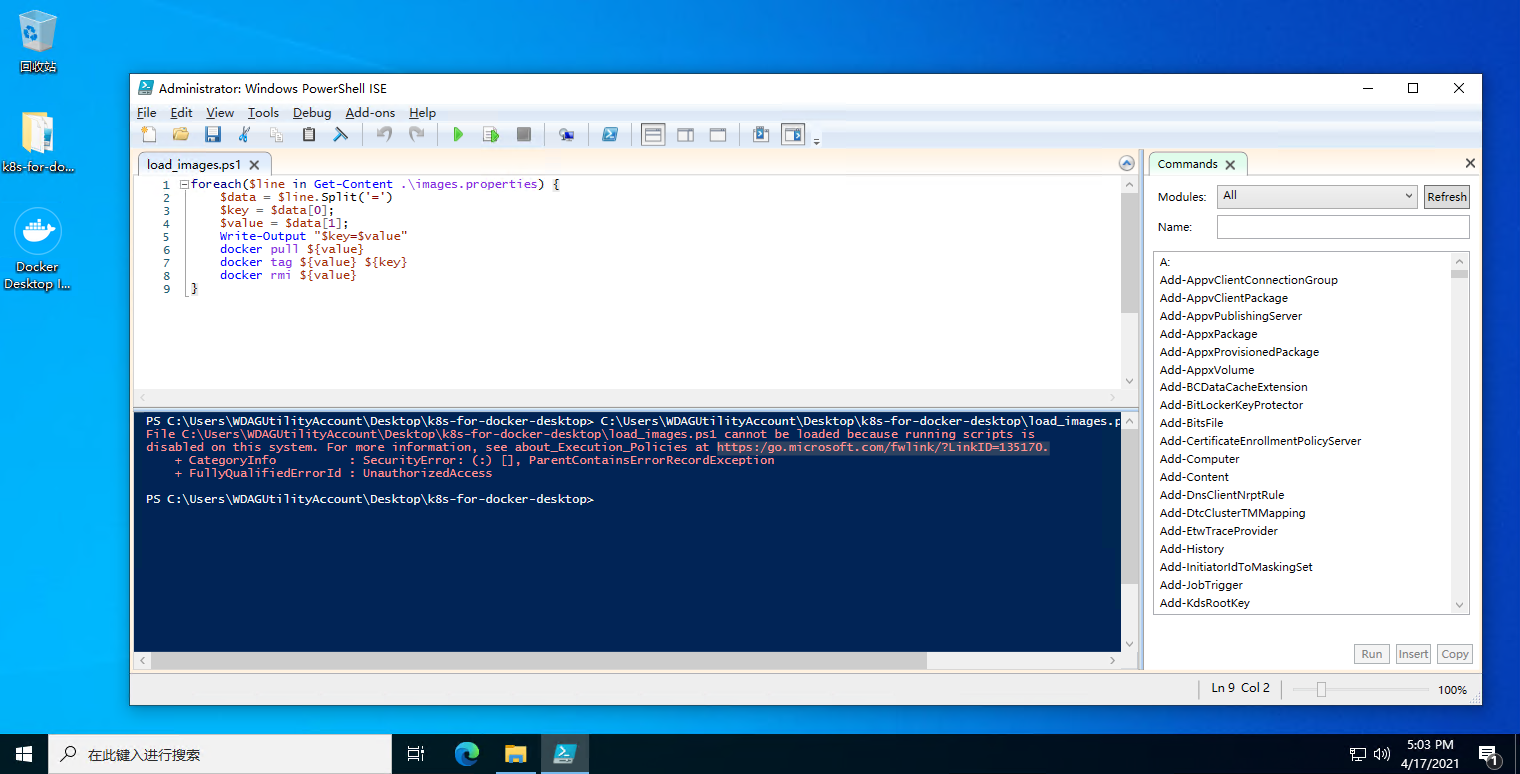Open toolbar overflow options arrow
Screen dimensions: 1520x774
[x=816, y=141]
